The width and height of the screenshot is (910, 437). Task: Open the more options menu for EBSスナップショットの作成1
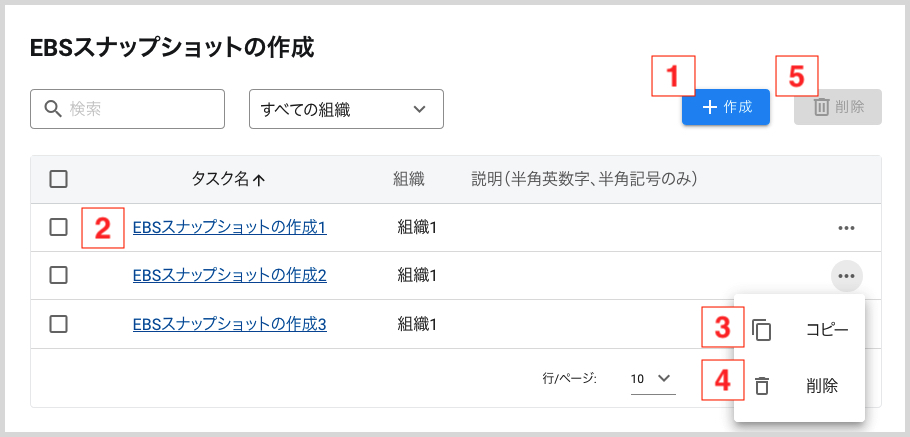click(846, 228)
